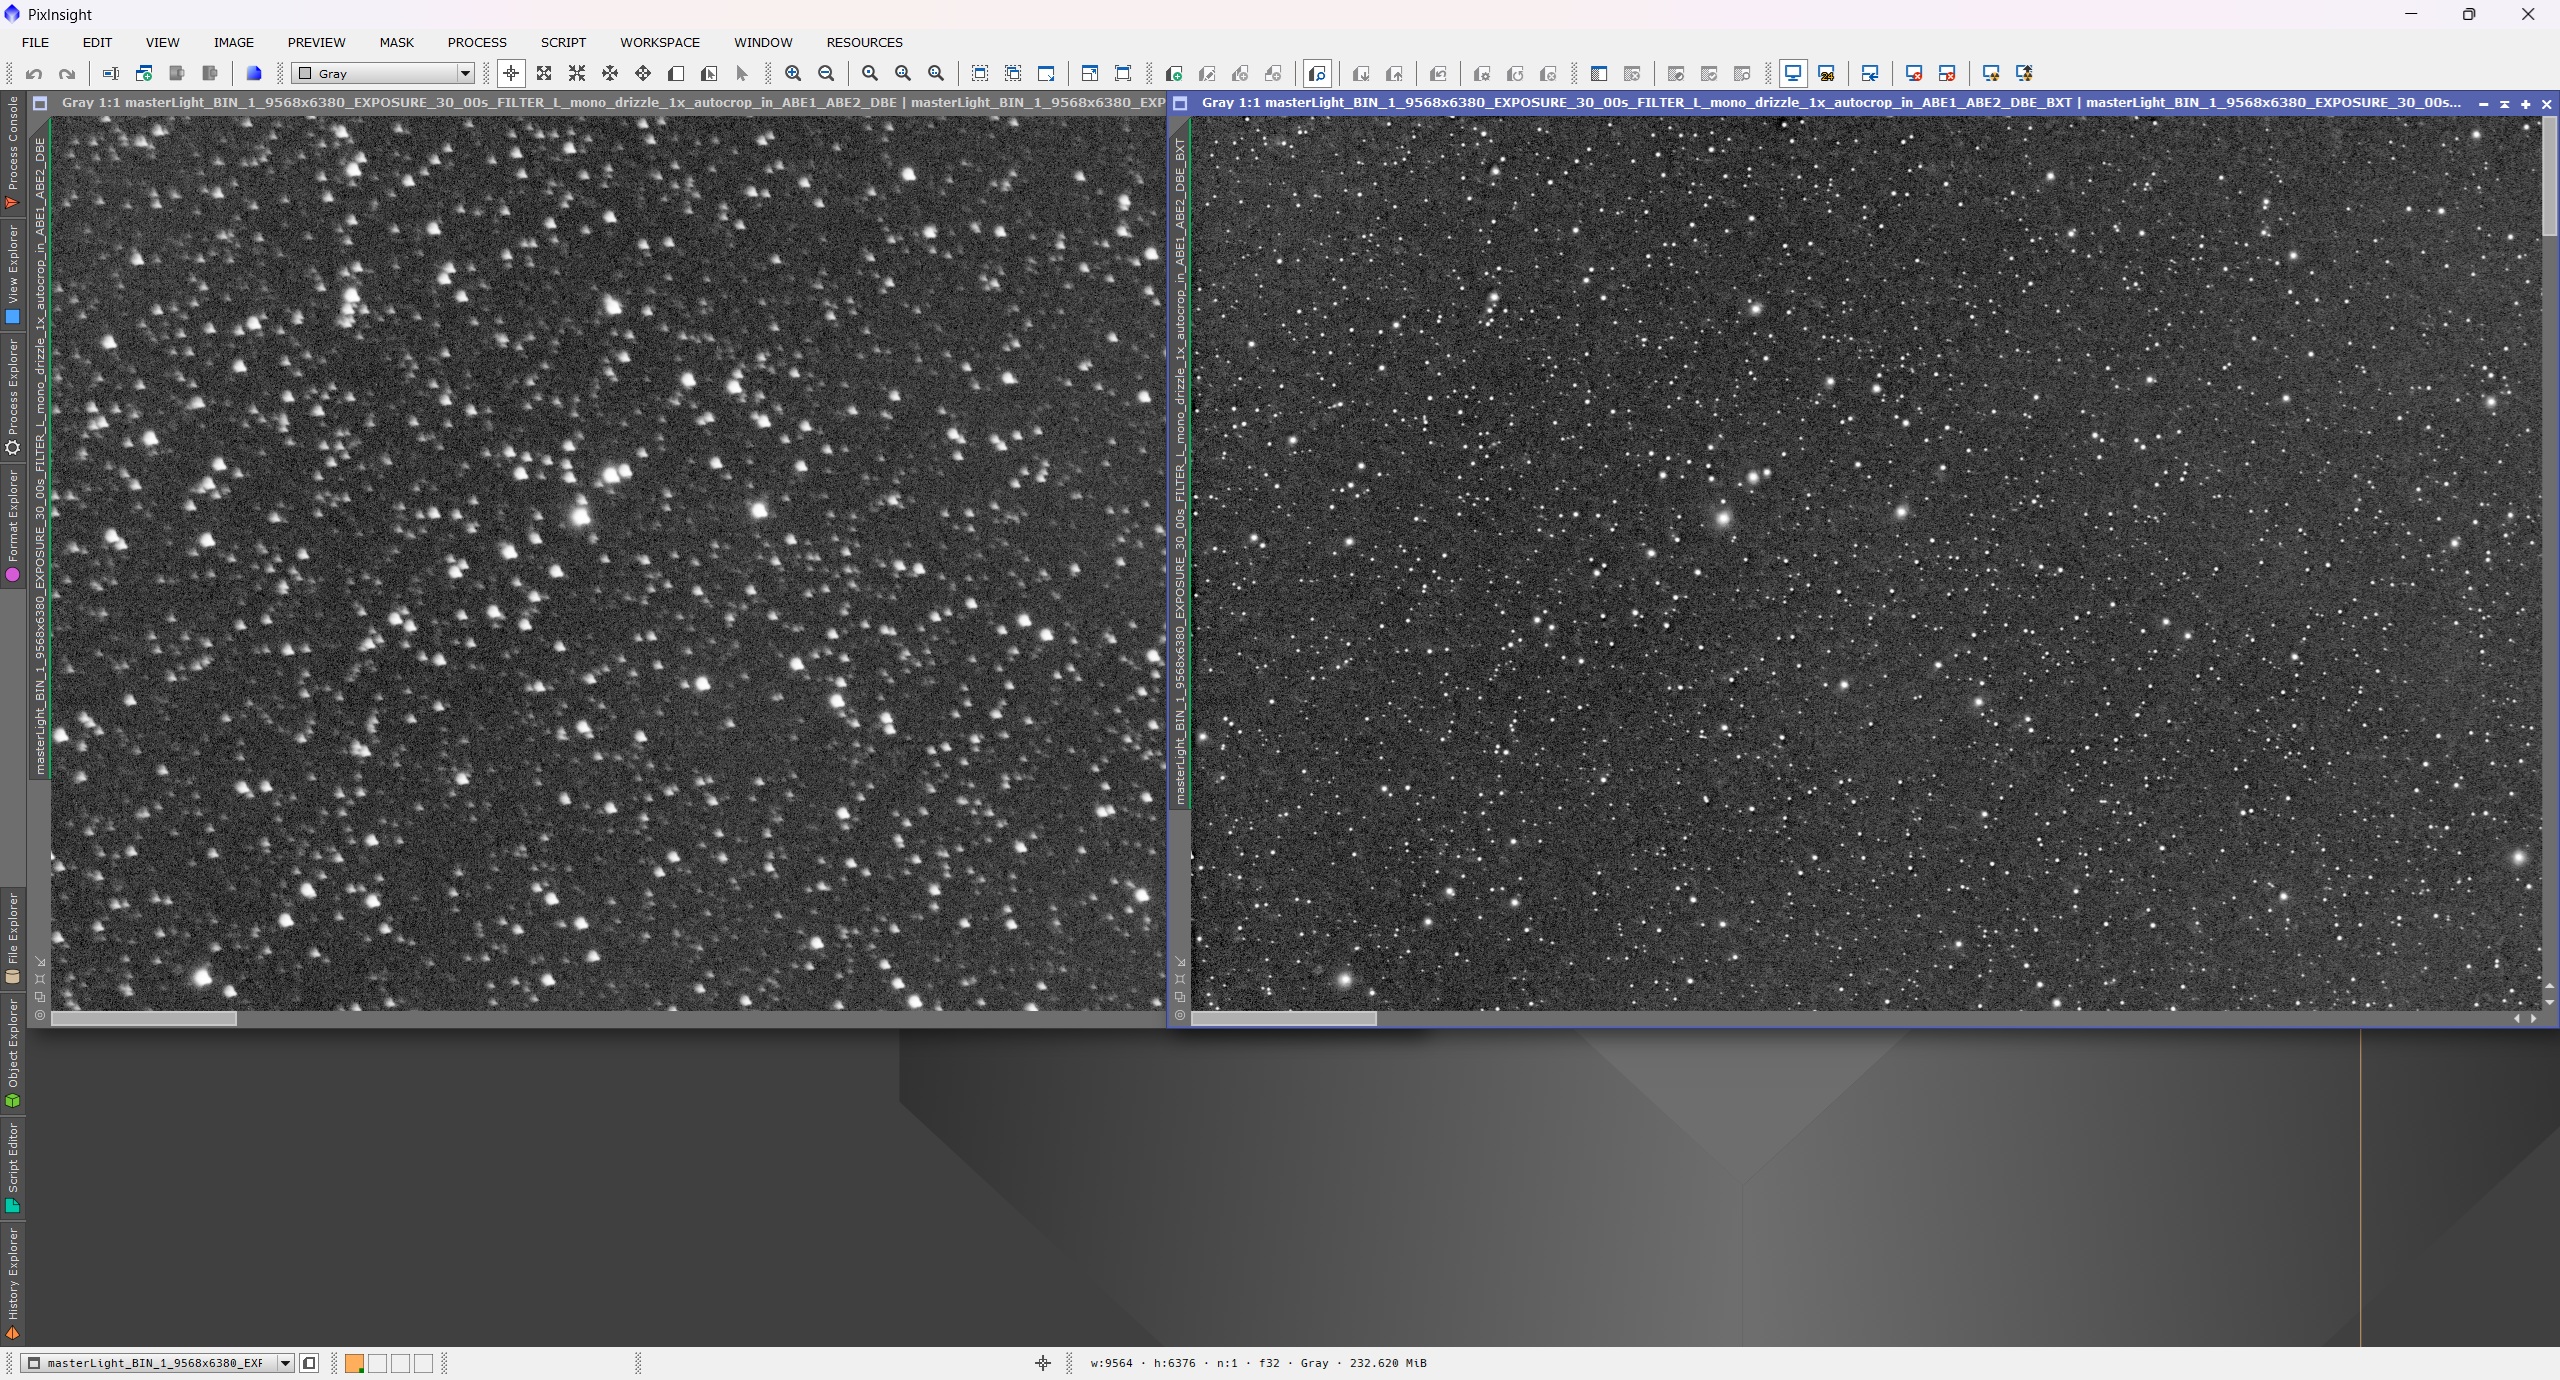Click the window layout toolbar icon
The height and width of the screenshot is (1380, 2560).
1599,73
